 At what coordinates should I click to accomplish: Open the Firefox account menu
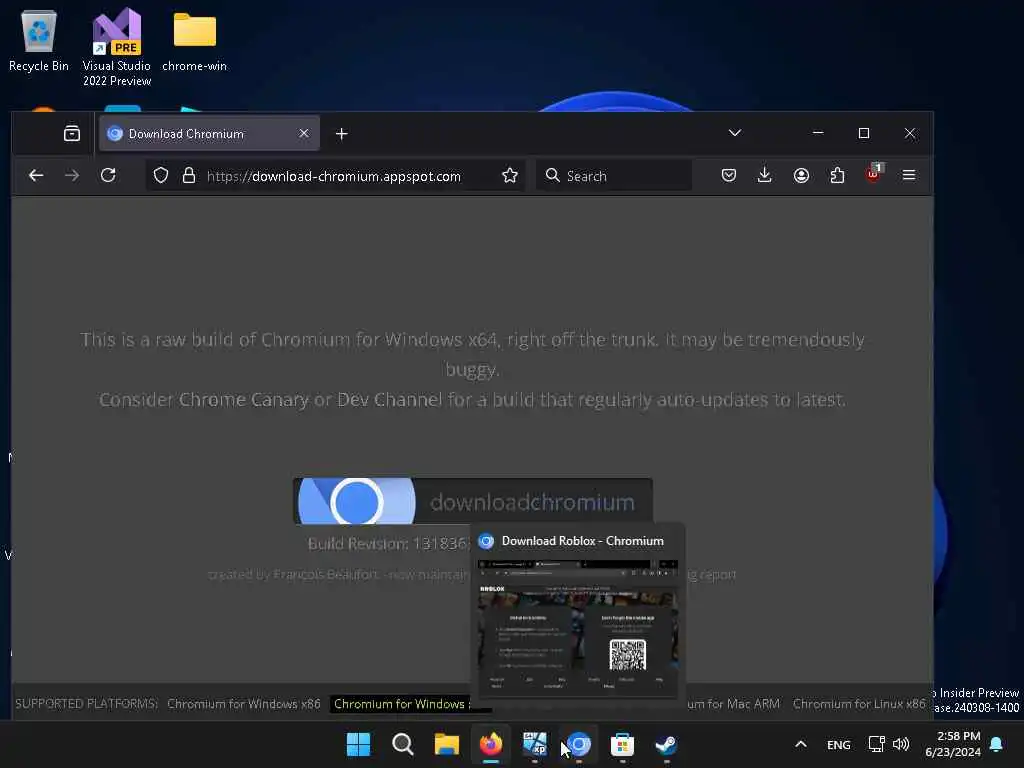pos(801,176)
